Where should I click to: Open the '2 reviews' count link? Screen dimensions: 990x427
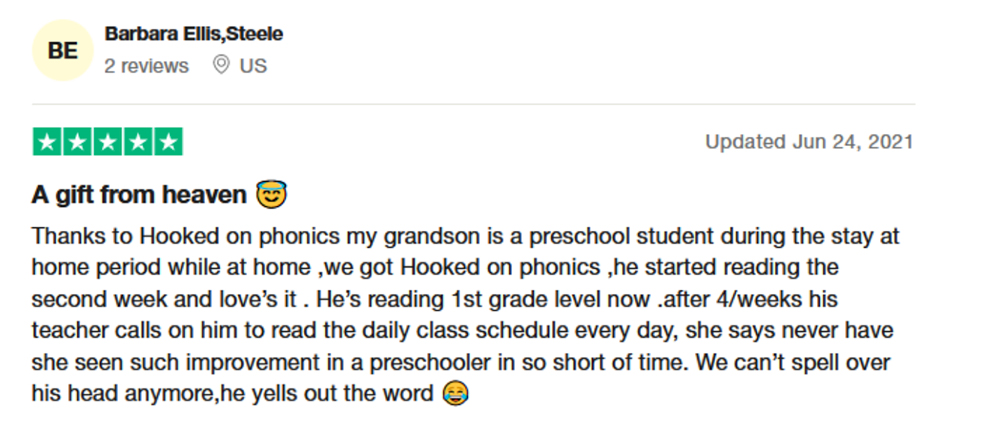pos(146,66)
